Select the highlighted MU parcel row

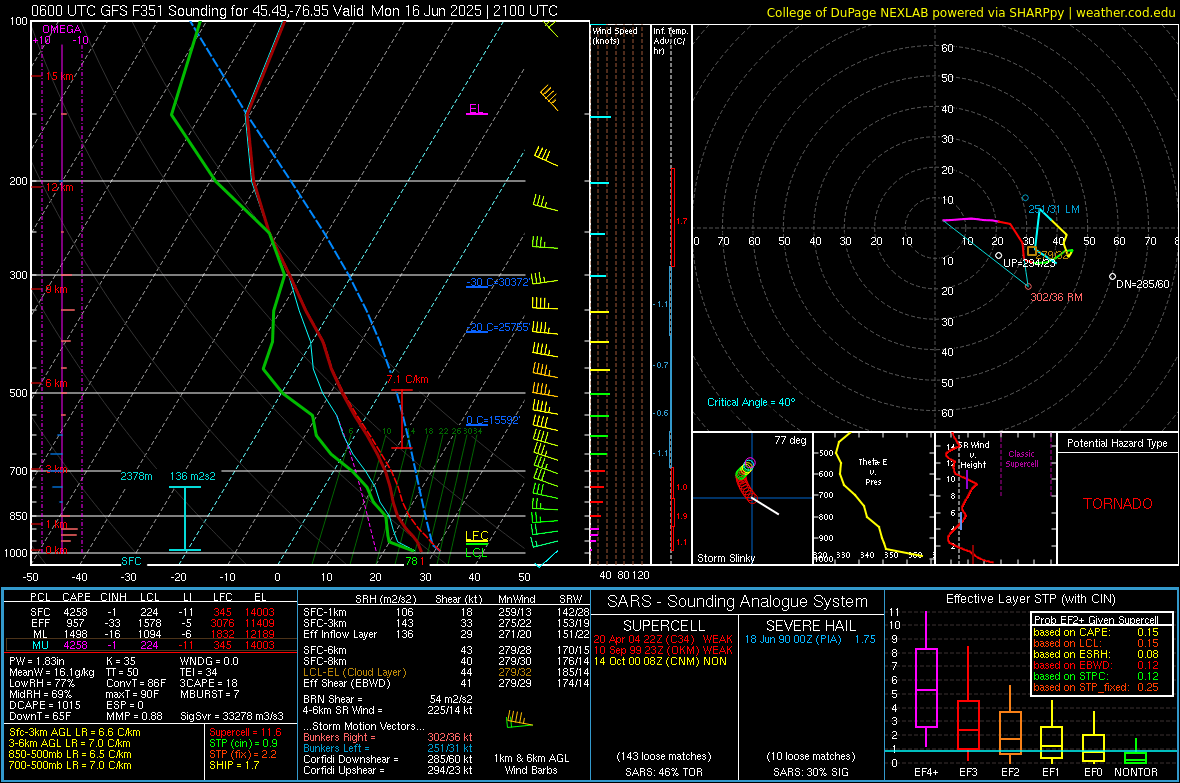coord(151,645)
